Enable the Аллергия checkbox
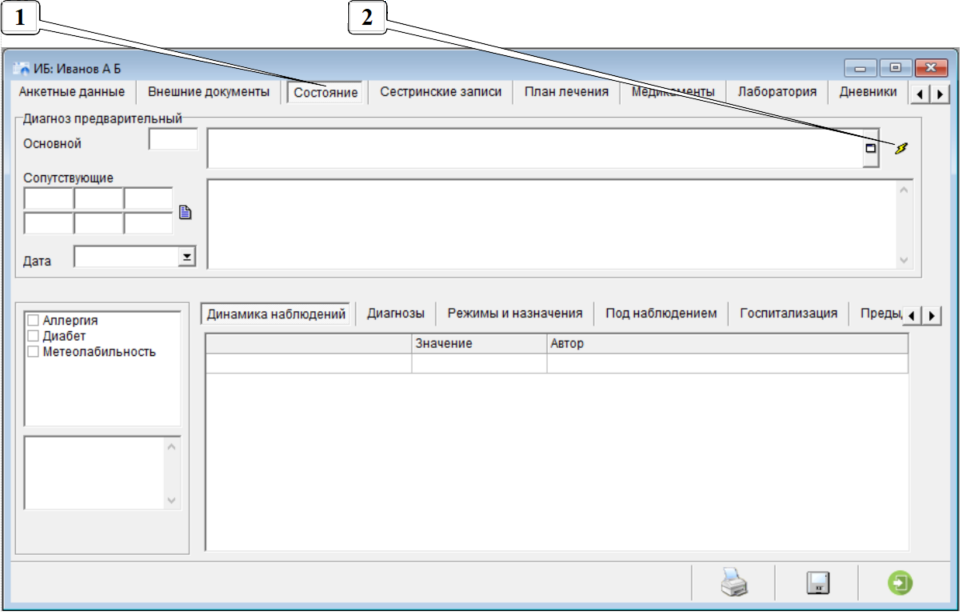Screen dimensions: 961x612 click(x=33, y=320)
